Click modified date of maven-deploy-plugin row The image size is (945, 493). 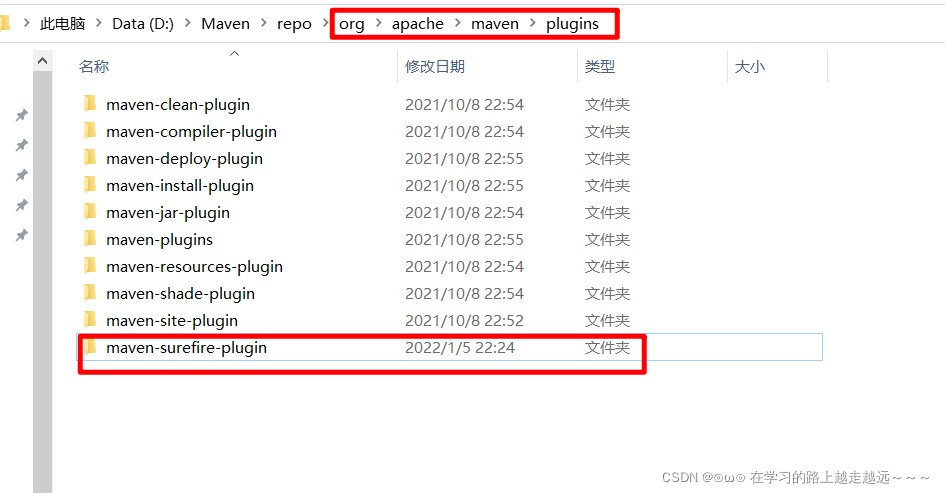click(x=464, y=159)
